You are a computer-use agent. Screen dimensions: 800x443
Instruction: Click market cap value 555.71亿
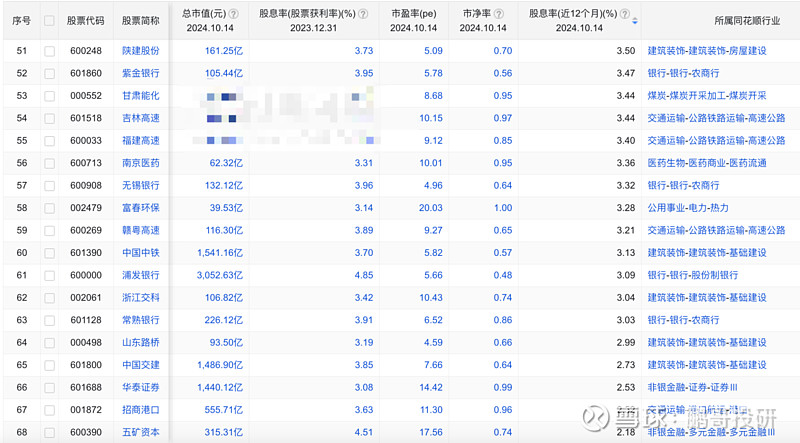click(x=224, y=410)
